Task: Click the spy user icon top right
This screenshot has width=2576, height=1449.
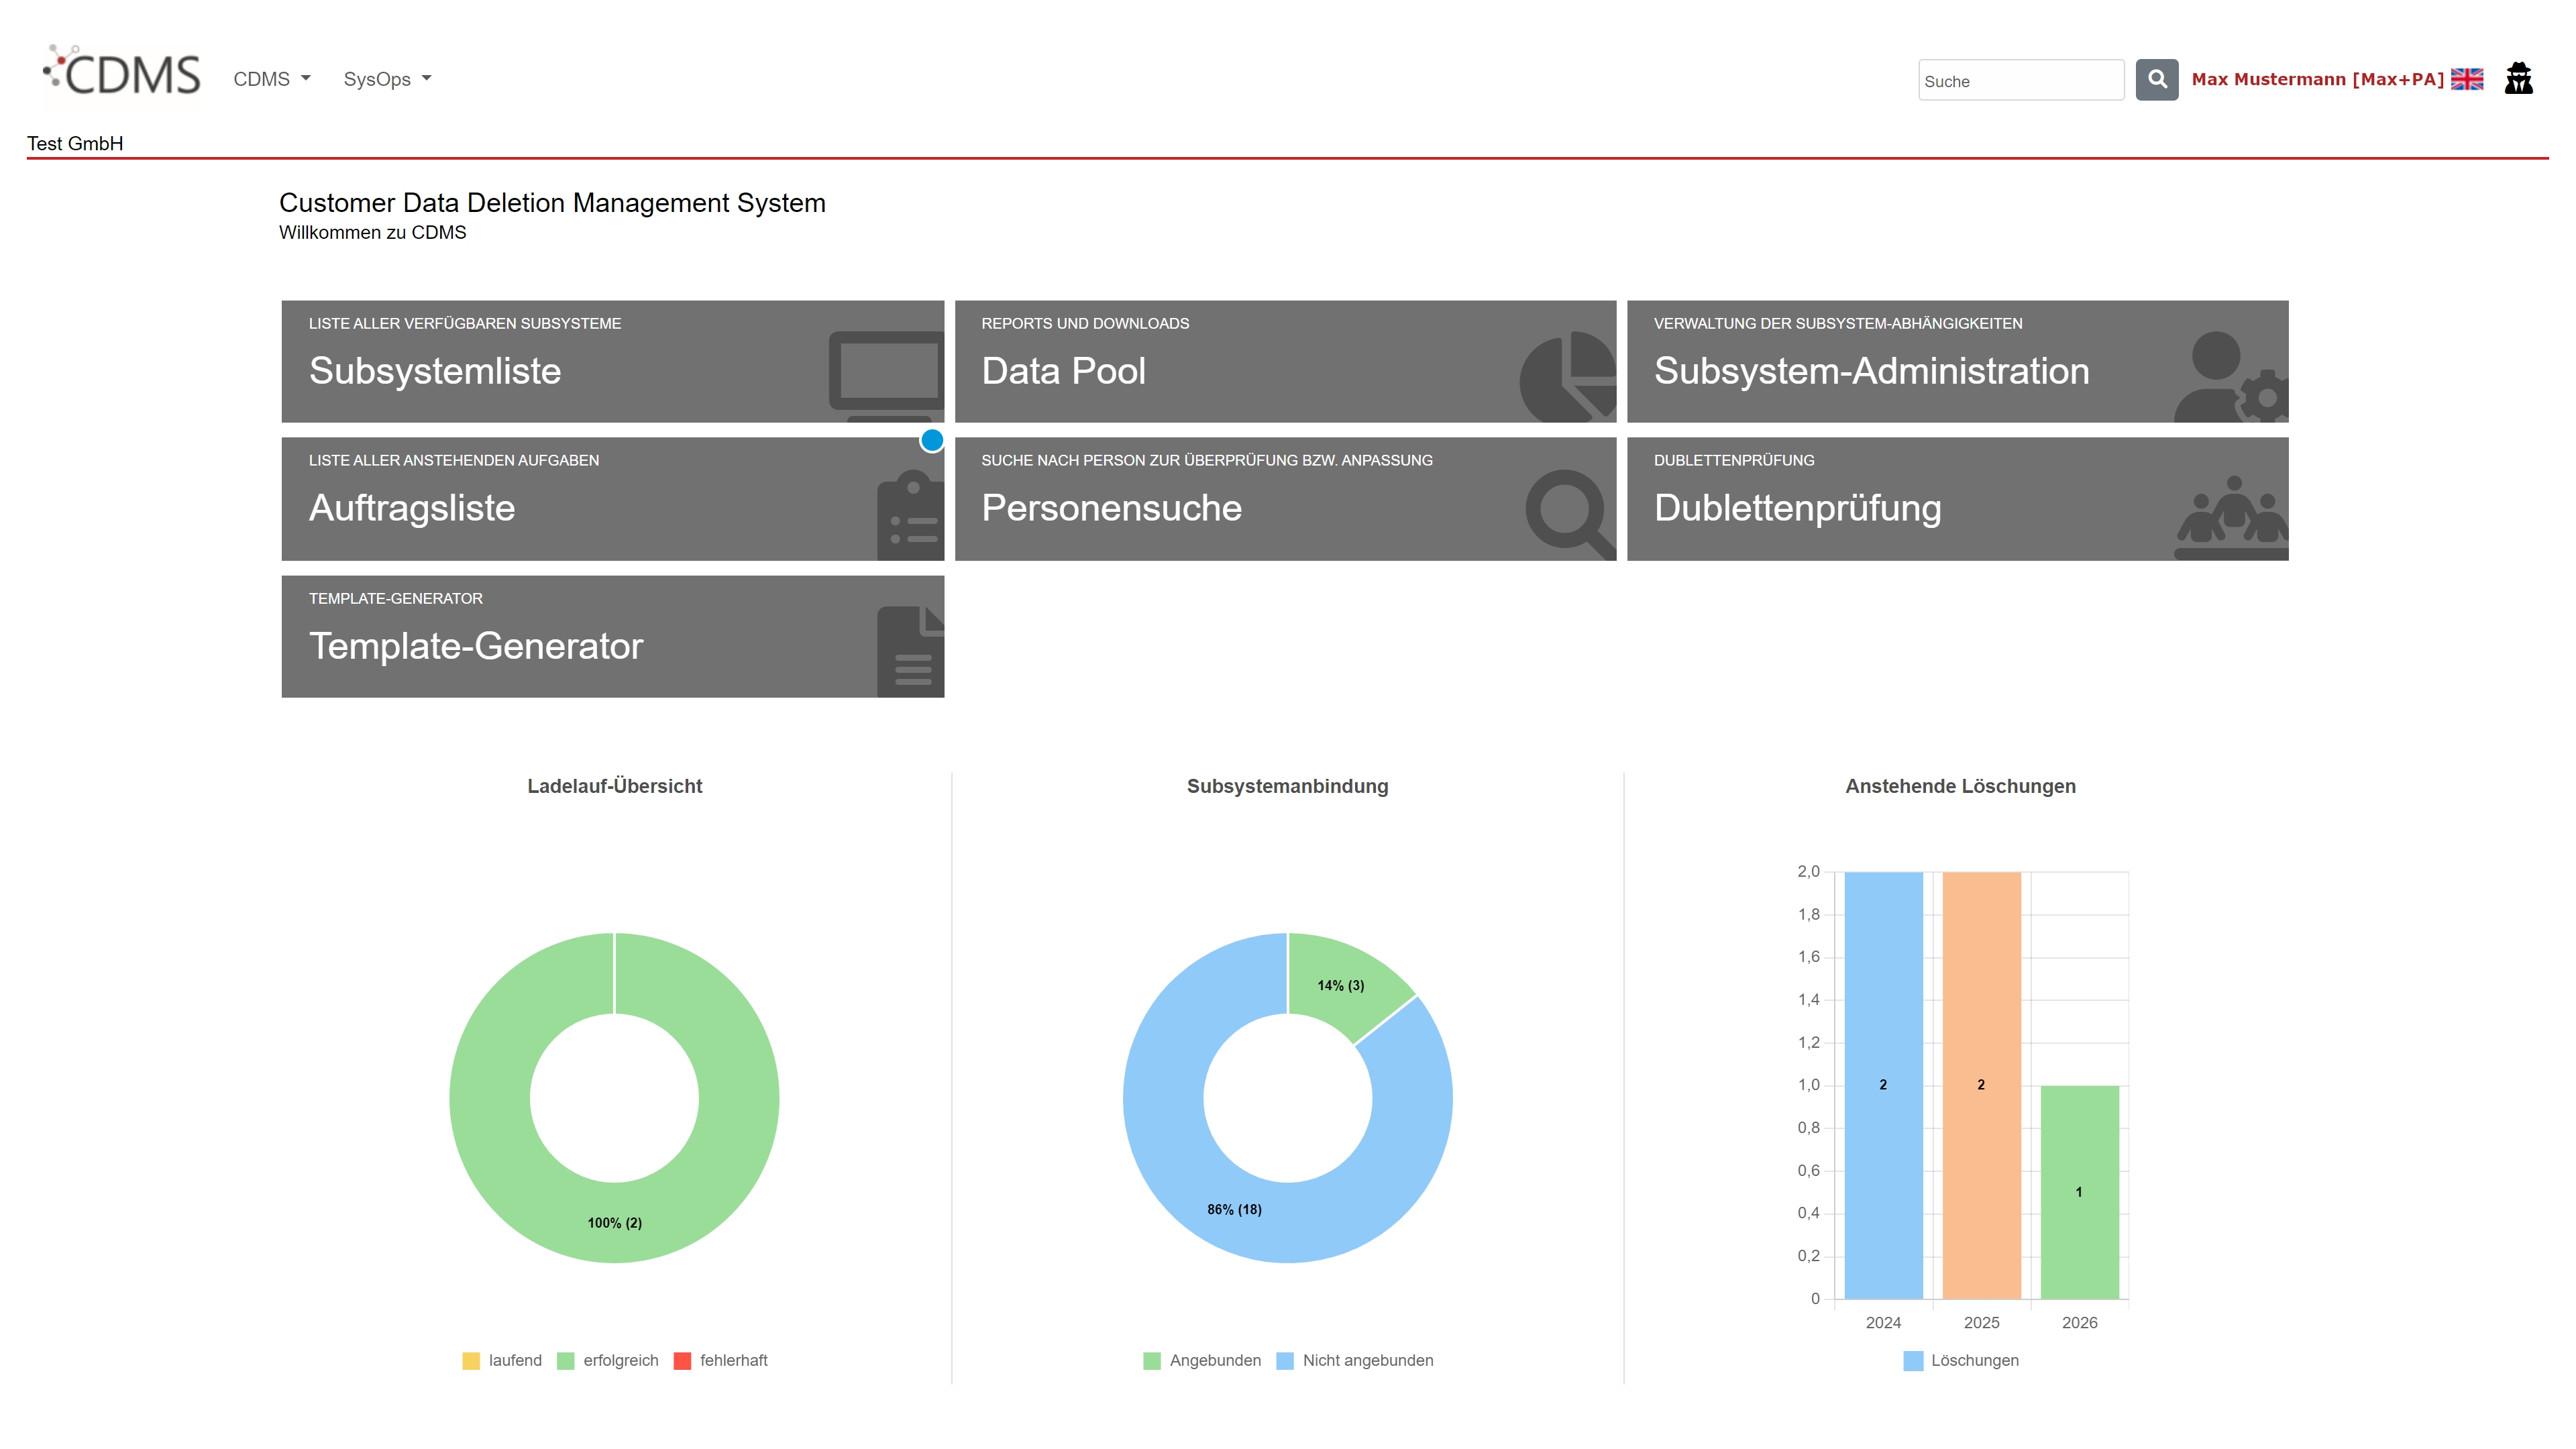Action: 2518,78
